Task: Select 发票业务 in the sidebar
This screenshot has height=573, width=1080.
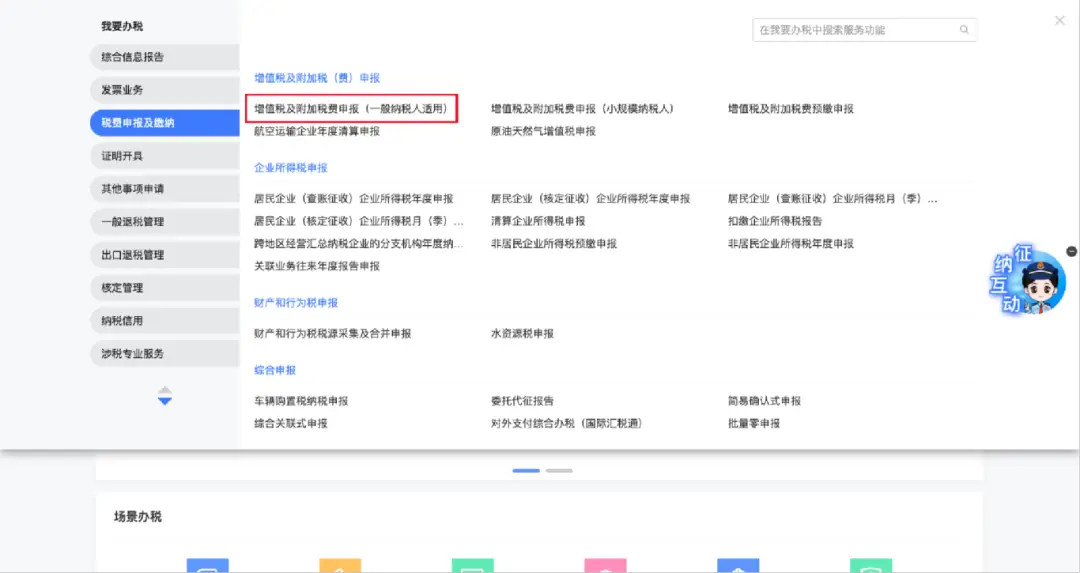Action: click(165, 90)
